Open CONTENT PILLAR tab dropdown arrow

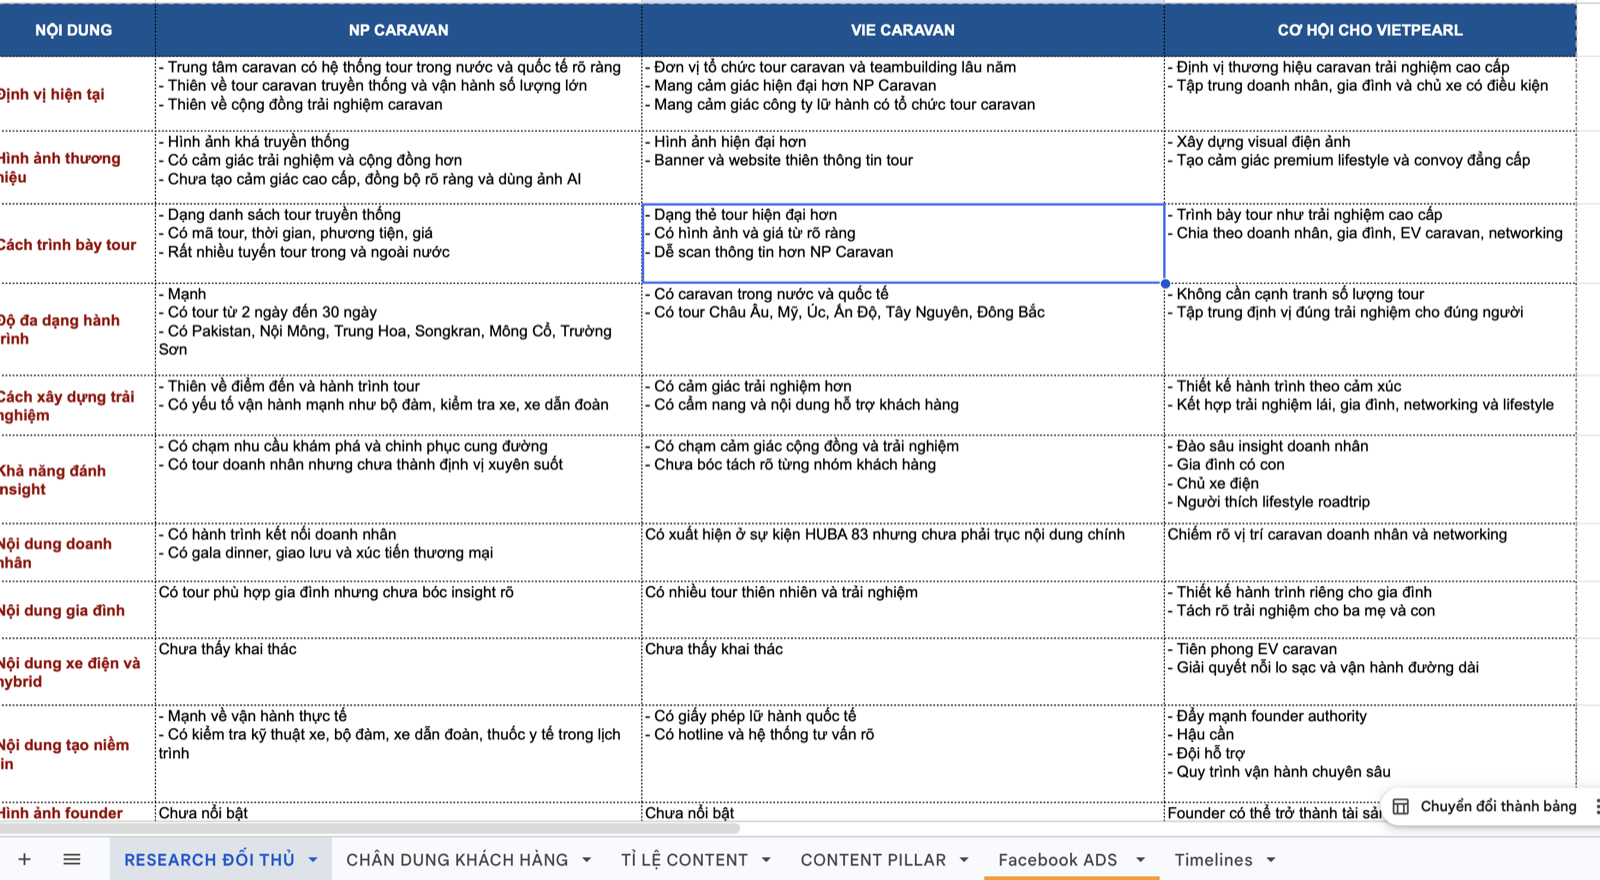964,859
